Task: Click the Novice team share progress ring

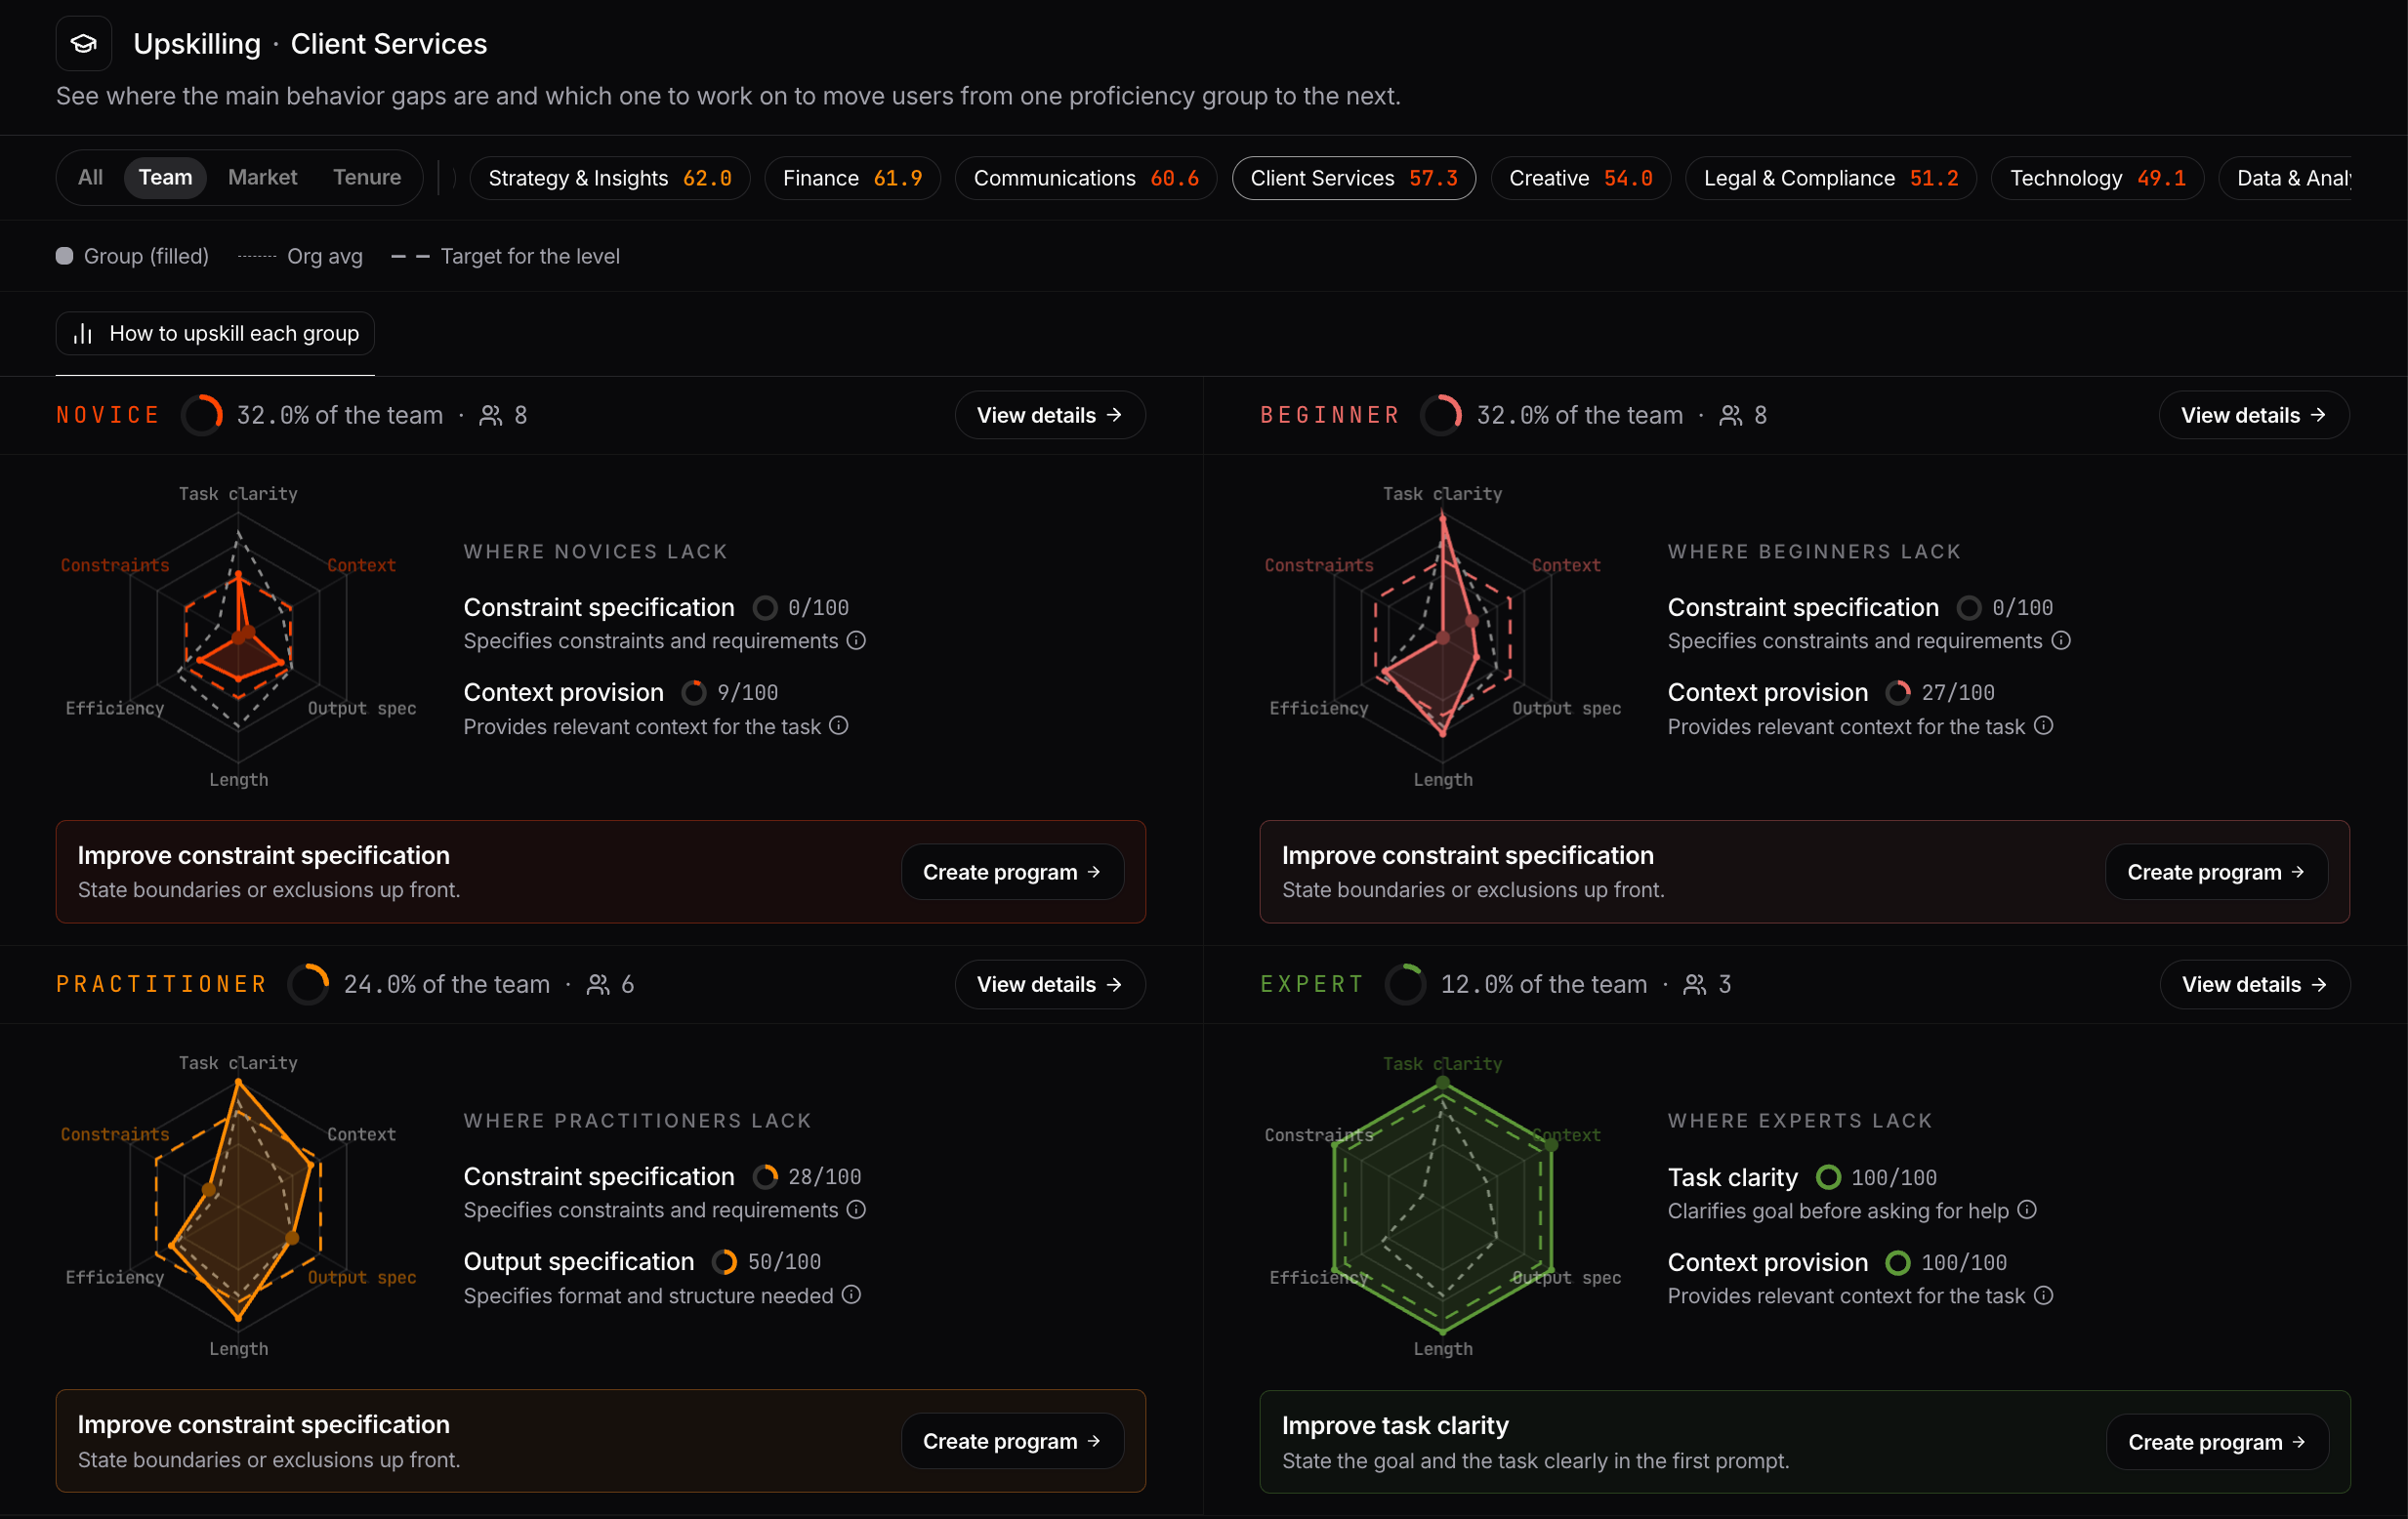Action: click(x=202, y=415)
